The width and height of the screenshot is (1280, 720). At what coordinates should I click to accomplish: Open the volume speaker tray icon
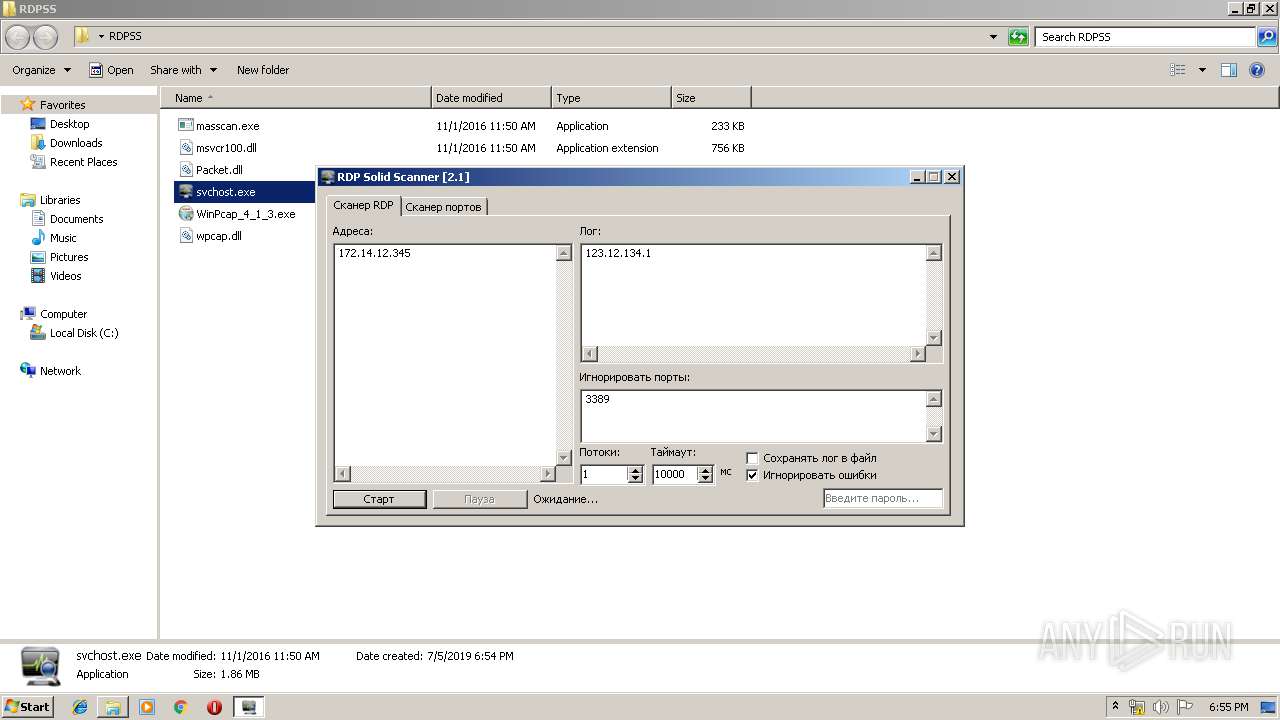[1161, 707]
